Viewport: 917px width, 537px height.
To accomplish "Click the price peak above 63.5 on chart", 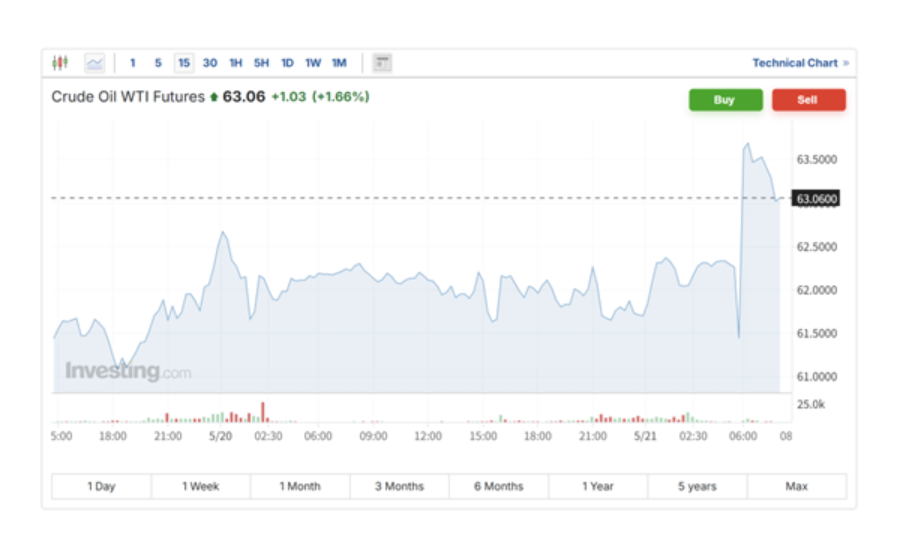I will pyautogui.click(x=747, y=144).
